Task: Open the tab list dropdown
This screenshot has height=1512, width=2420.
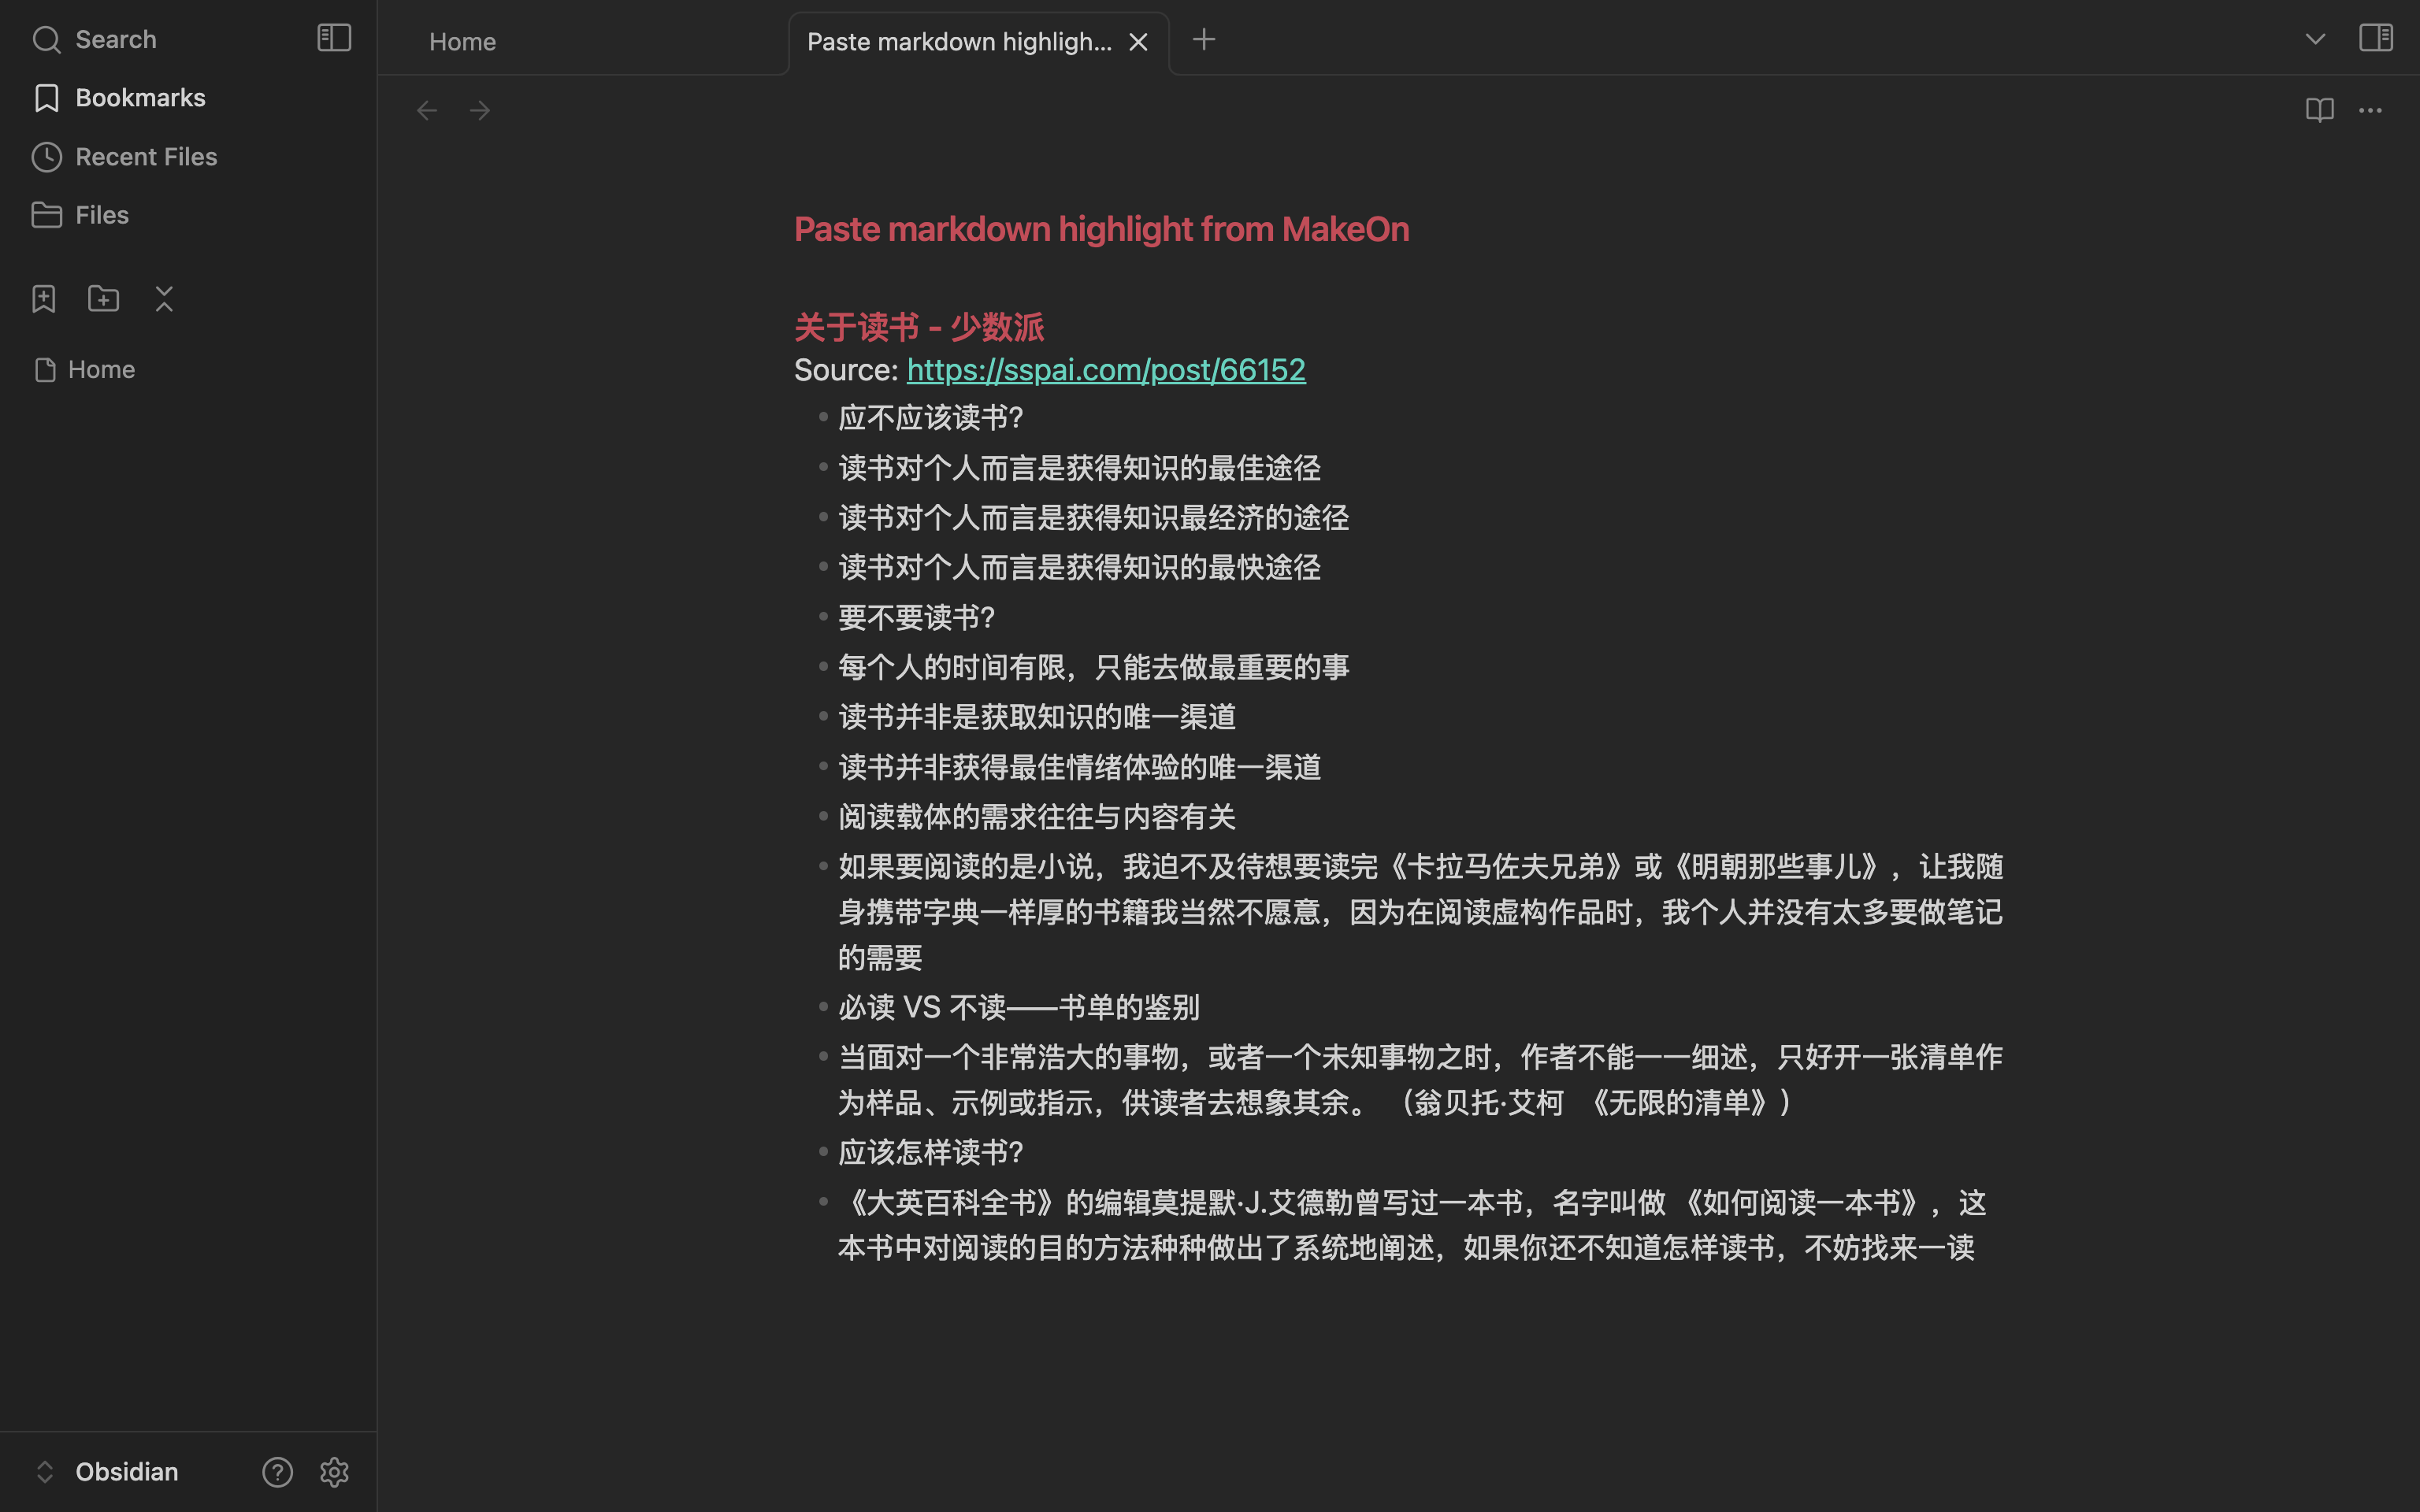Action: 2315,40
